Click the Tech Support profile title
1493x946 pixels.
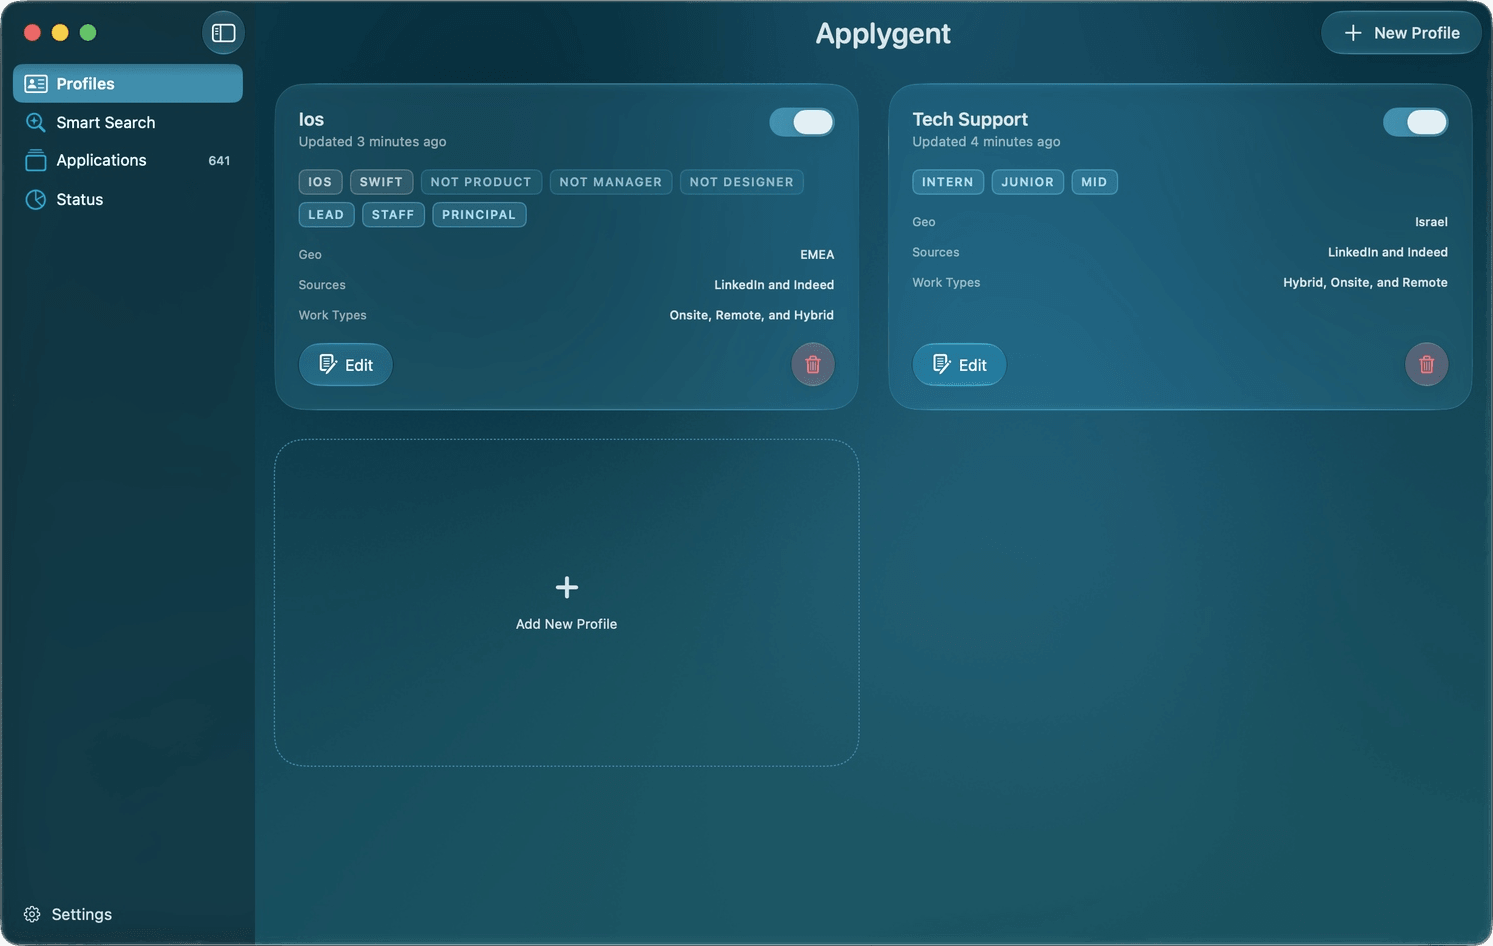tap(970, 119)
